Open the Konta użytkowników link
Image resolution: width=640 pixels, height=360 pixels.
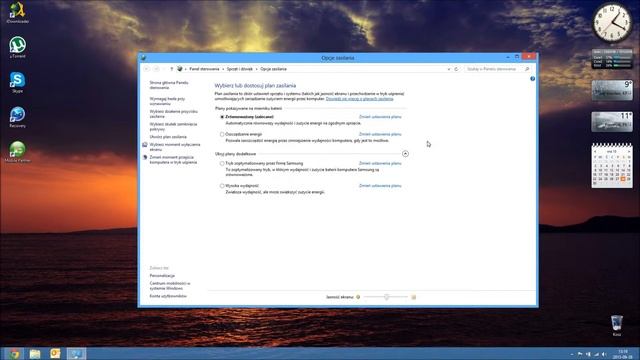pos(168,296)
